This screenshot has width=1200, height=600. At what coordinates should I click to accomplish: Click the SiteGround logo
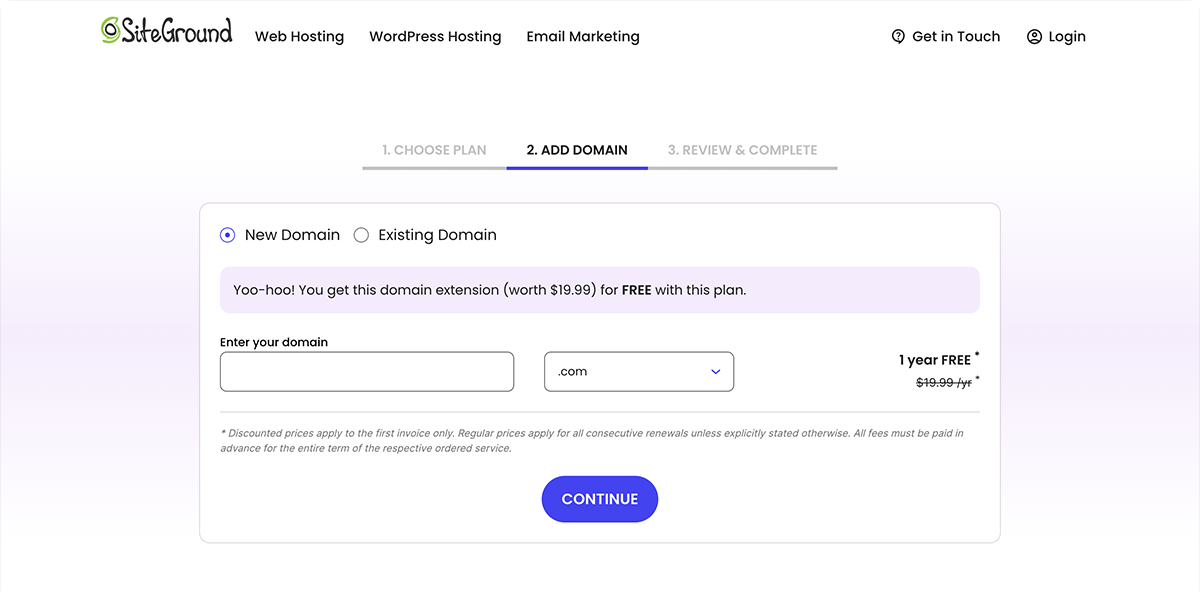166,31
